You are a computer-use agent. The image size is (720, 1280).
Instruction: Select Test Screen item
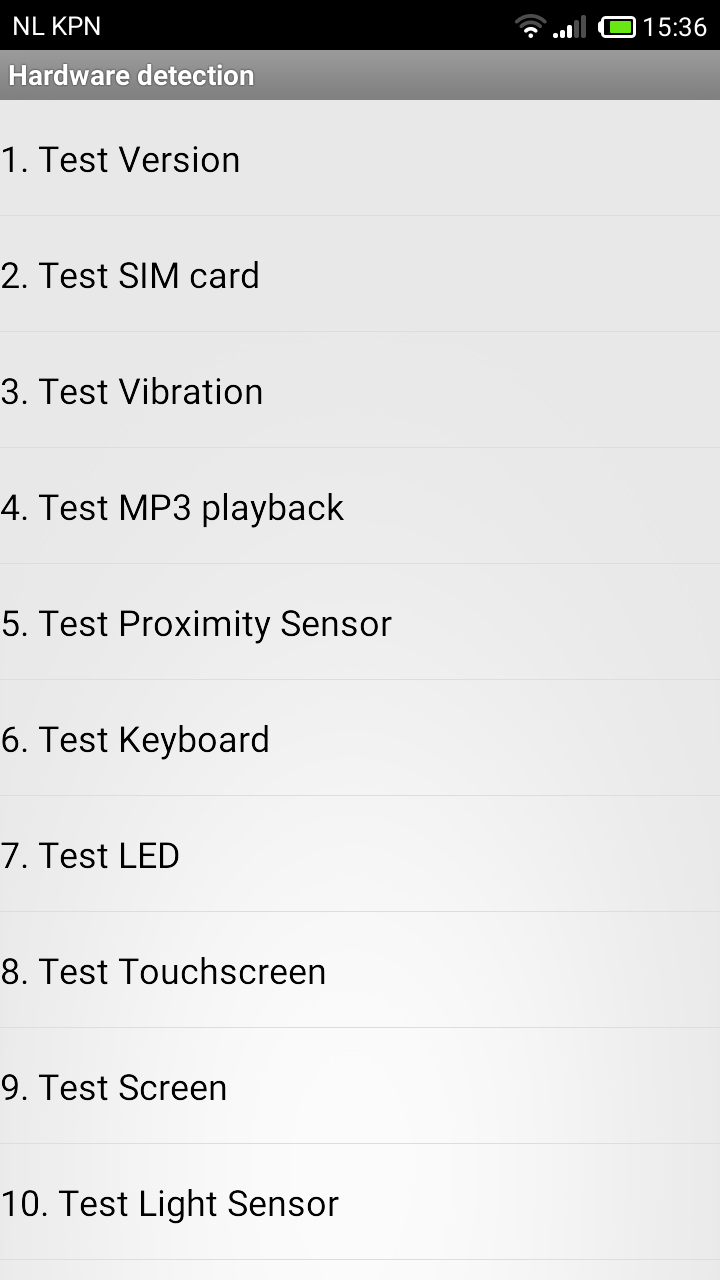360,1086
